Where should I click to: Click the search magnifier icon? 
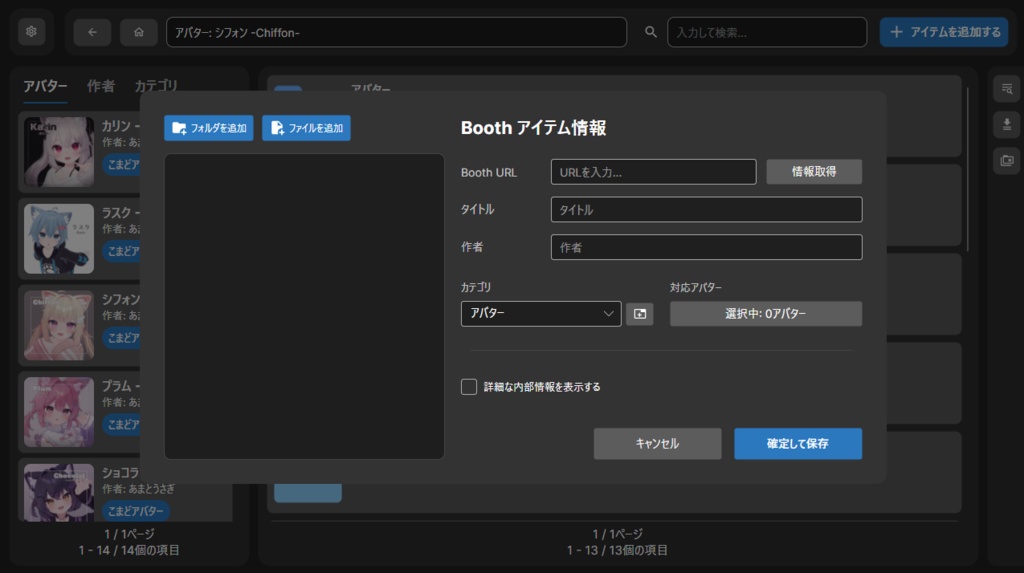pos(650,32)
